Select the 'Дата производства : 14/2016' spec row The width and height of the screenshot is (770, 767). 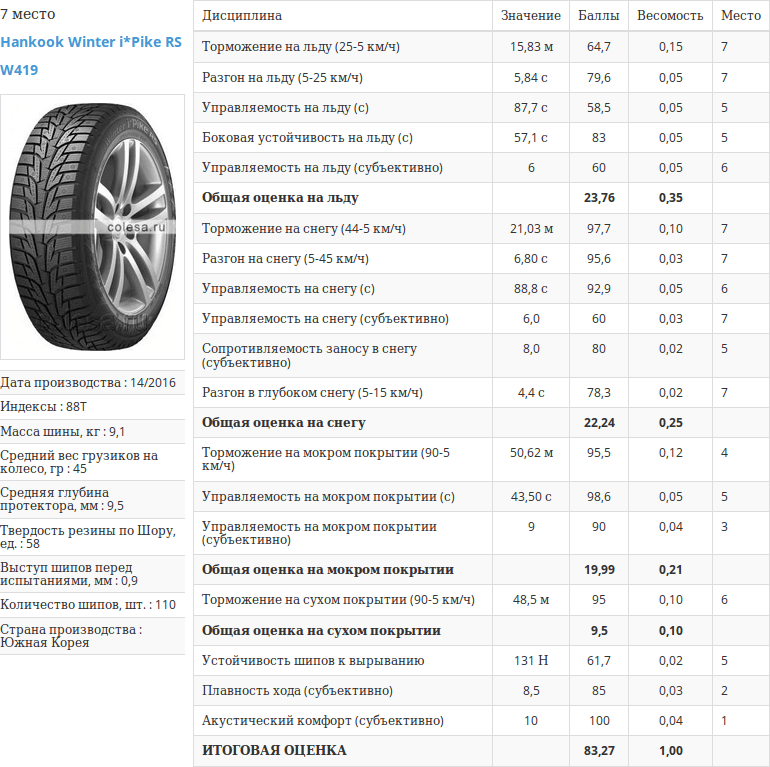88,382
